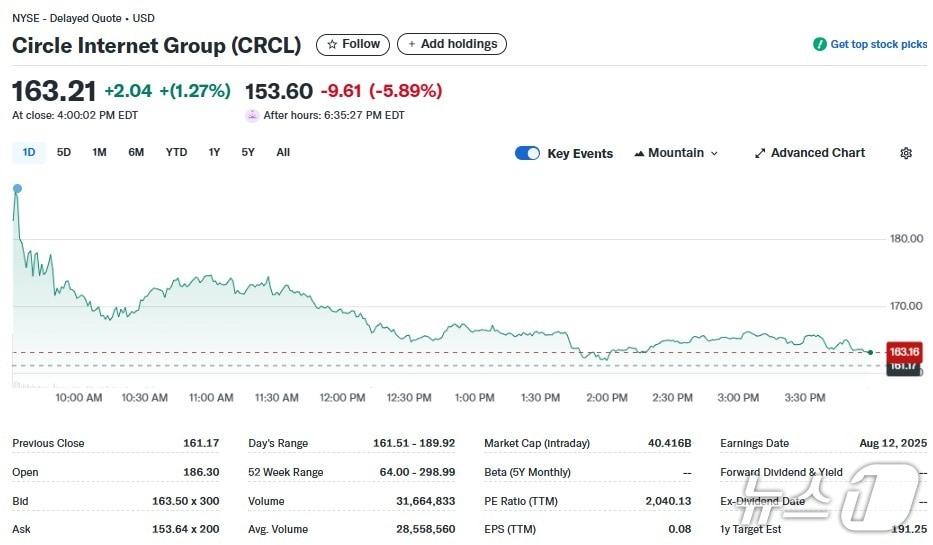Image resolution: width=933 pixels, height=545 pixels.
Task: Open the Get top stock picks link
Action: pos(878,44)
